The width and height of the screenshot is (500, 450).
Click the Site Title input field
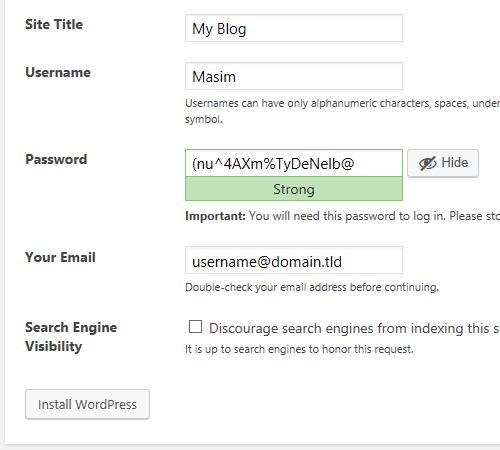(294, 28)
